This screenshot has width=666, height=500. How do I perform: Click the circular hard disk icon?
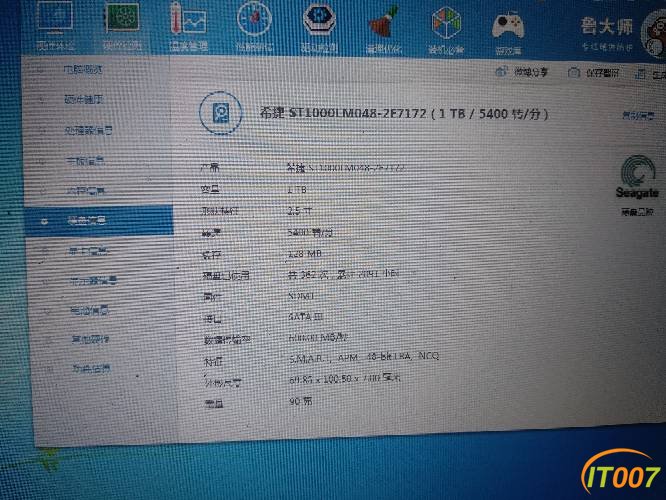(221, 113)
